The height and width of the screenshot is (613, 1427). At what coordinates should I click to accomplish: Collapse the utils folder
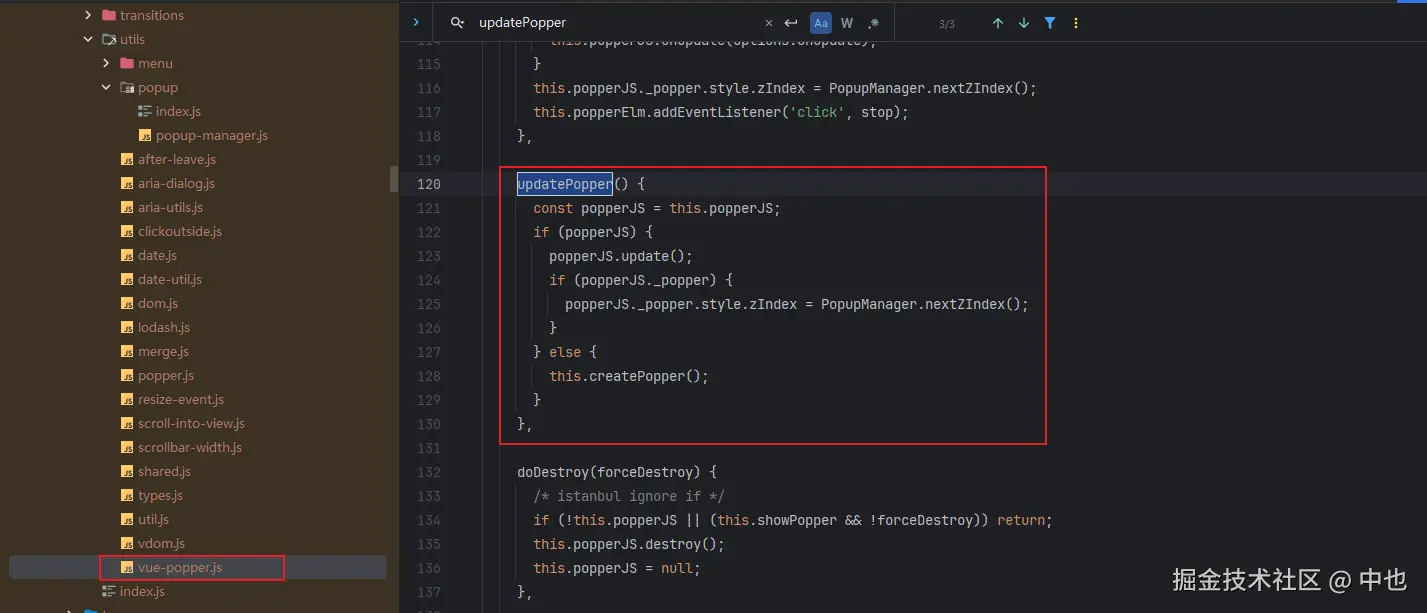coord(88,39)
